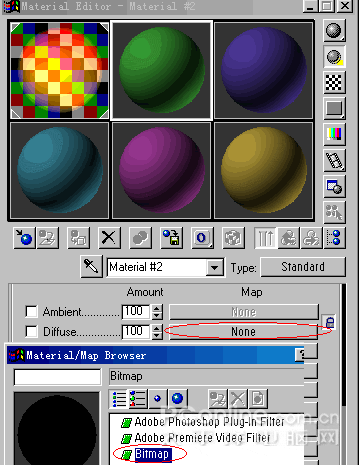Click the Put to Library icon
The image size is (360, 466).
(x=171, y=238)
